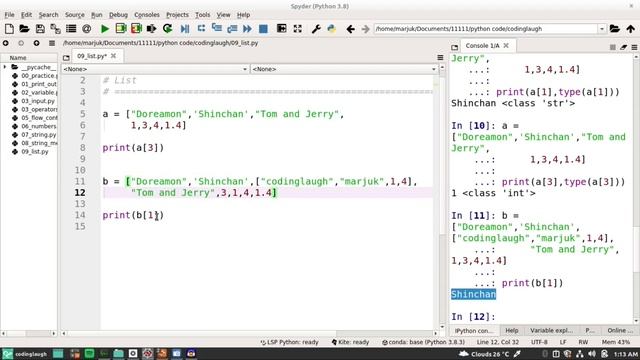
Task: Clear console with eraser icon
Action: tap(623, 47)
